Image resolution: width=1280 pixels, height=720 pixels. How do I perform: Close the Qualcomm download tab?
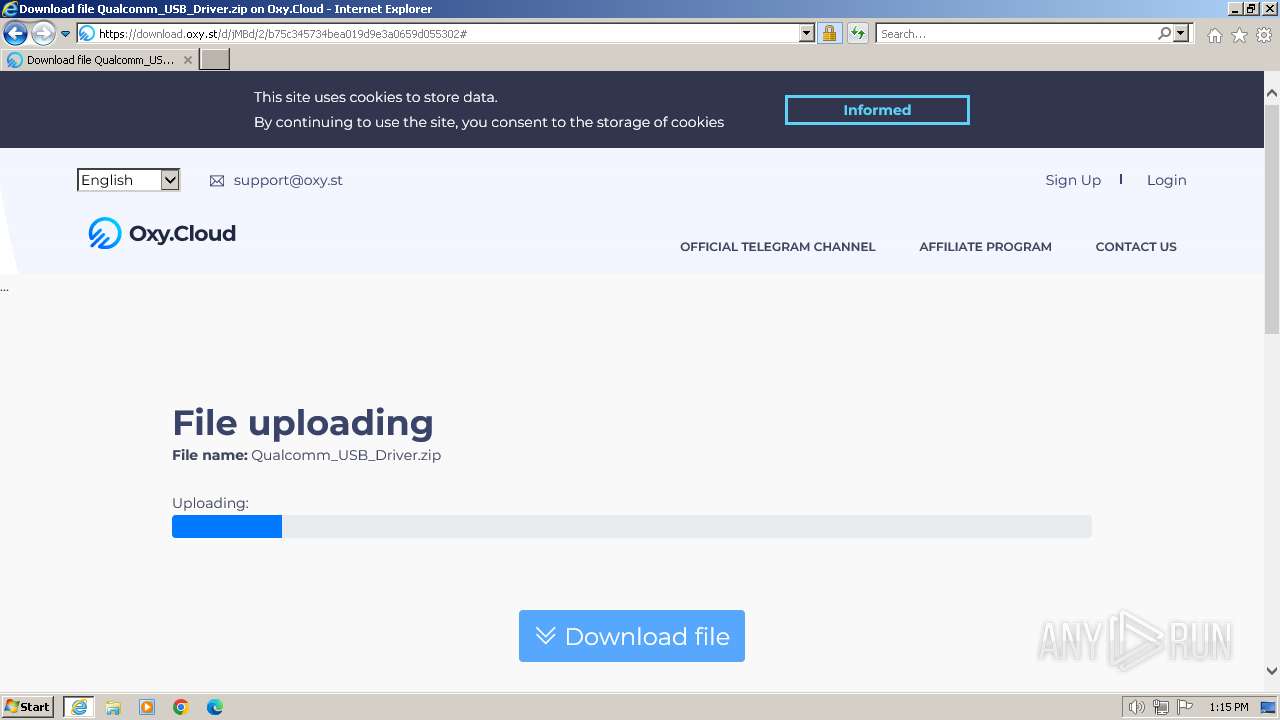(x=187, y=60)
